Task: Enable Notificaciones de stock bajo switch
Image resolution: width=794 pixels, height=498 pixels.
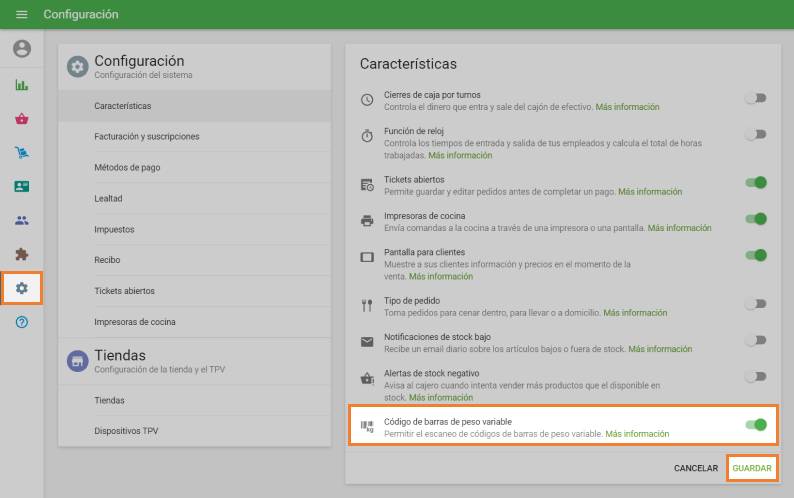Action: [x=756, y=340]
